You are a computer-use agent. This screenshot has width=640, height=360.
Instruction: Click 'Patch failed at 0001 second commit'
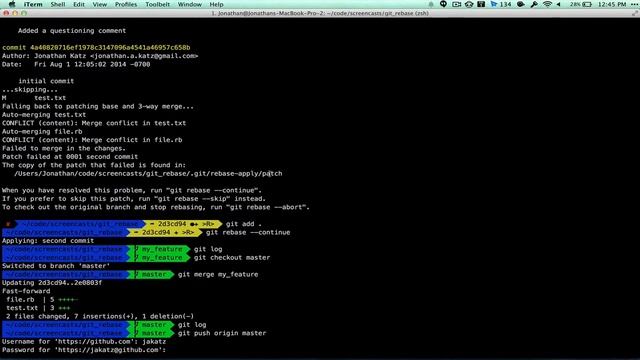[x=70, y=157]
